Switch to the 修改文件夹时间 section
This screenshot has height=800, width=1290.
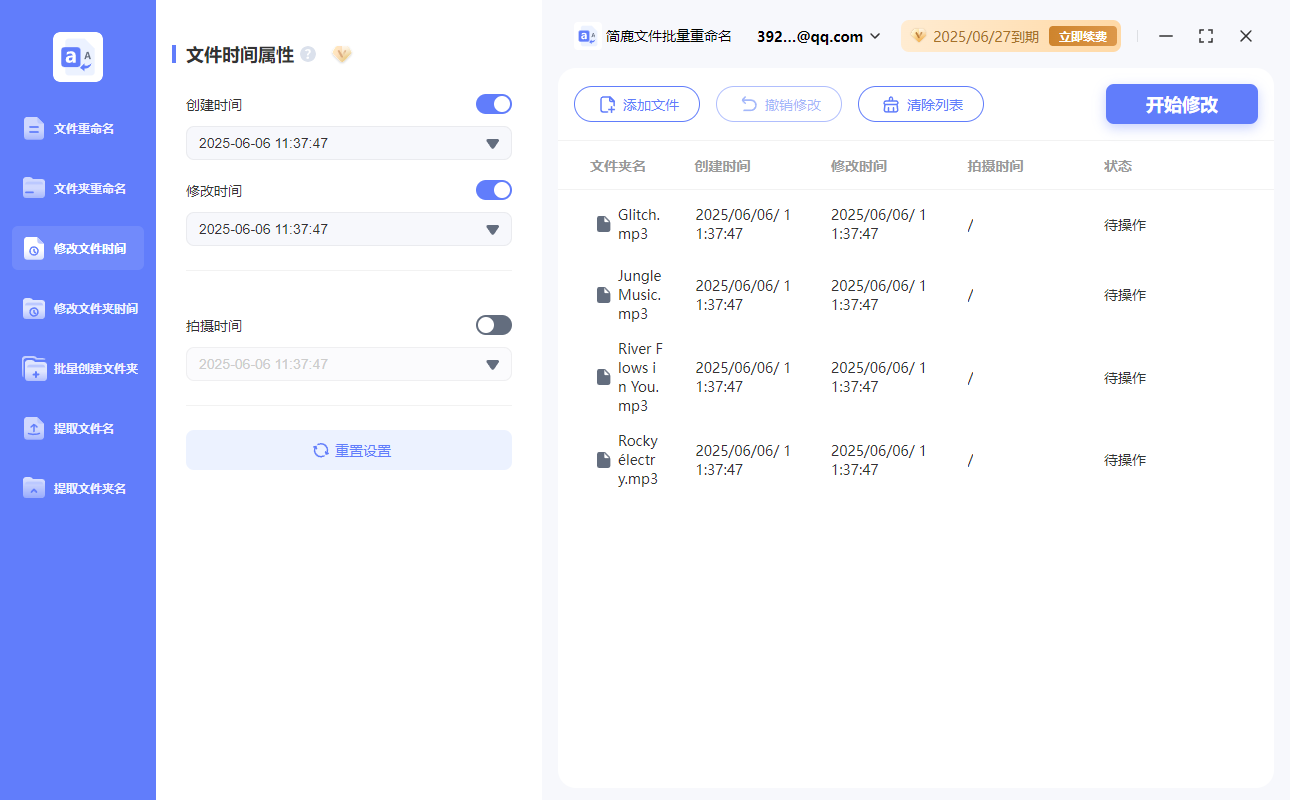77,308
